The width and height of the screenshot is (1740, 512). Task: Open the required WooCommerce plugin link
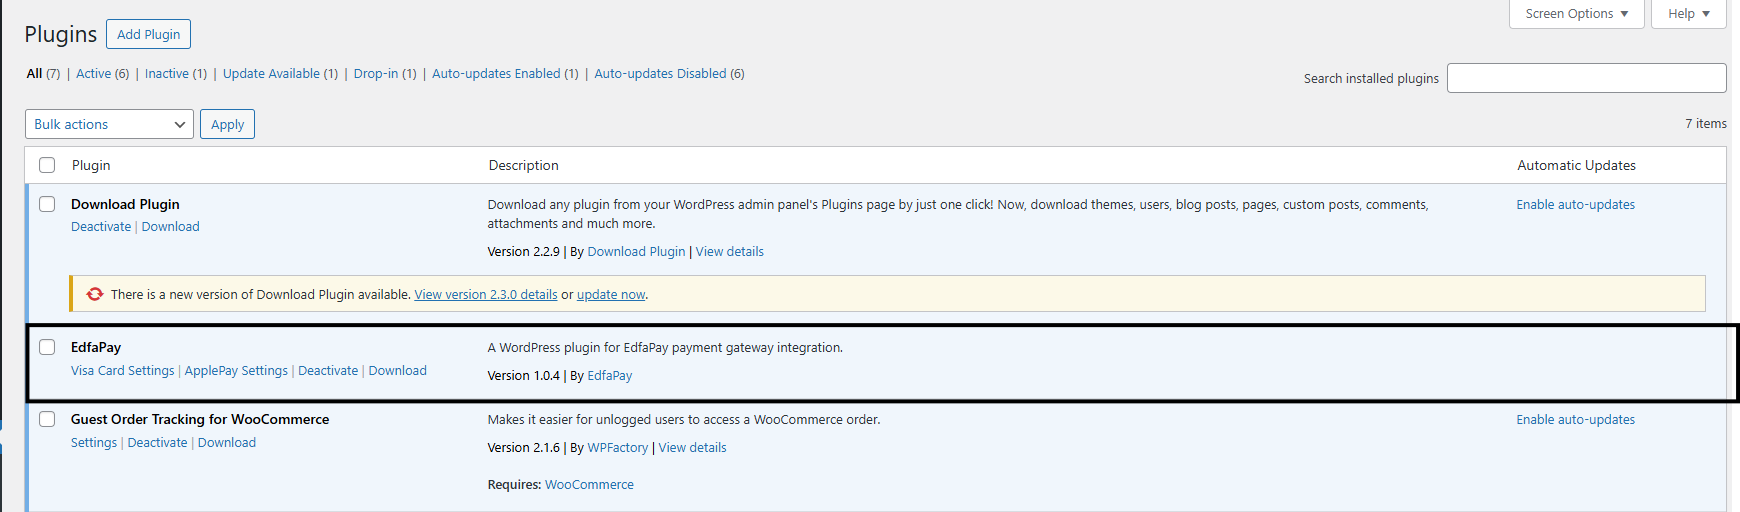coord(589,485)
